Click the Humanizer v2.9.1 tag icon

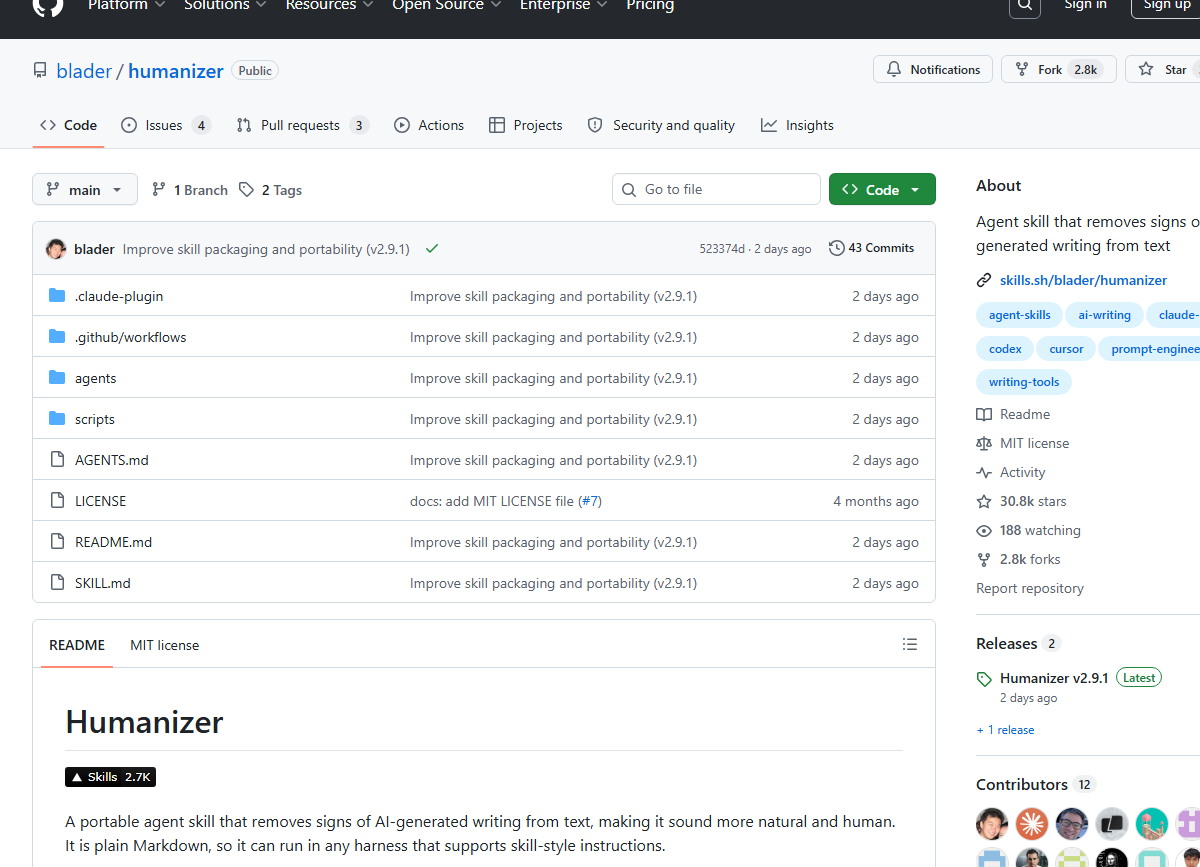click(x=984, y=679)
